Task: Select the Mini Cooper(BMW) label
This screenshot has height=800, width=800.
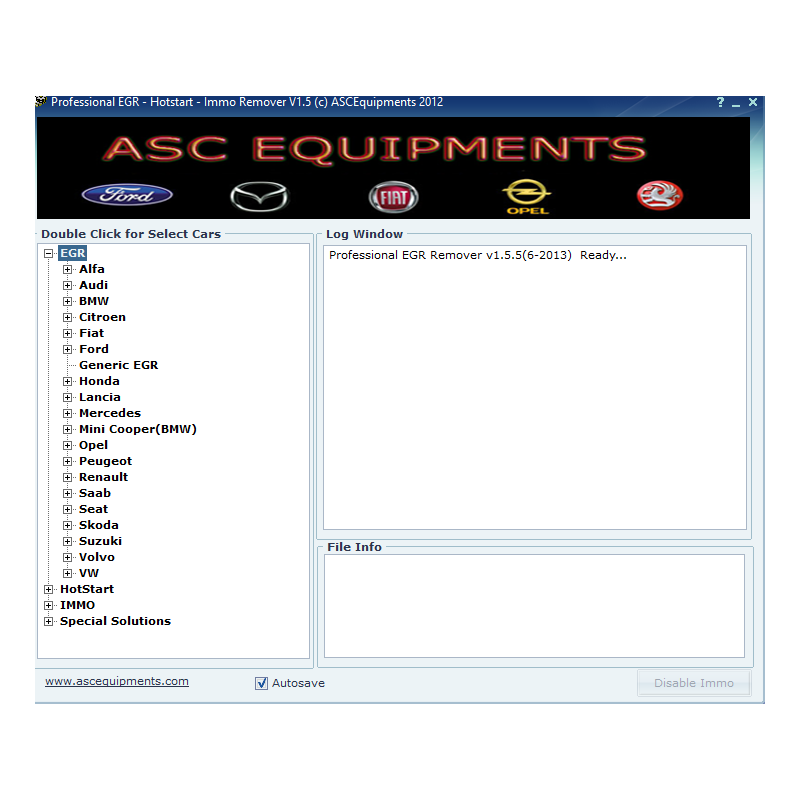Action: coord(138,429)
